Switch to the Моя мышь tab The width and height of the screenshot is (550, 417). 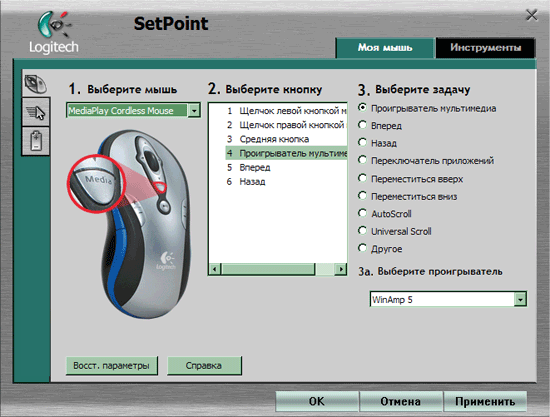pyautogui.click(x=385, y=48)
